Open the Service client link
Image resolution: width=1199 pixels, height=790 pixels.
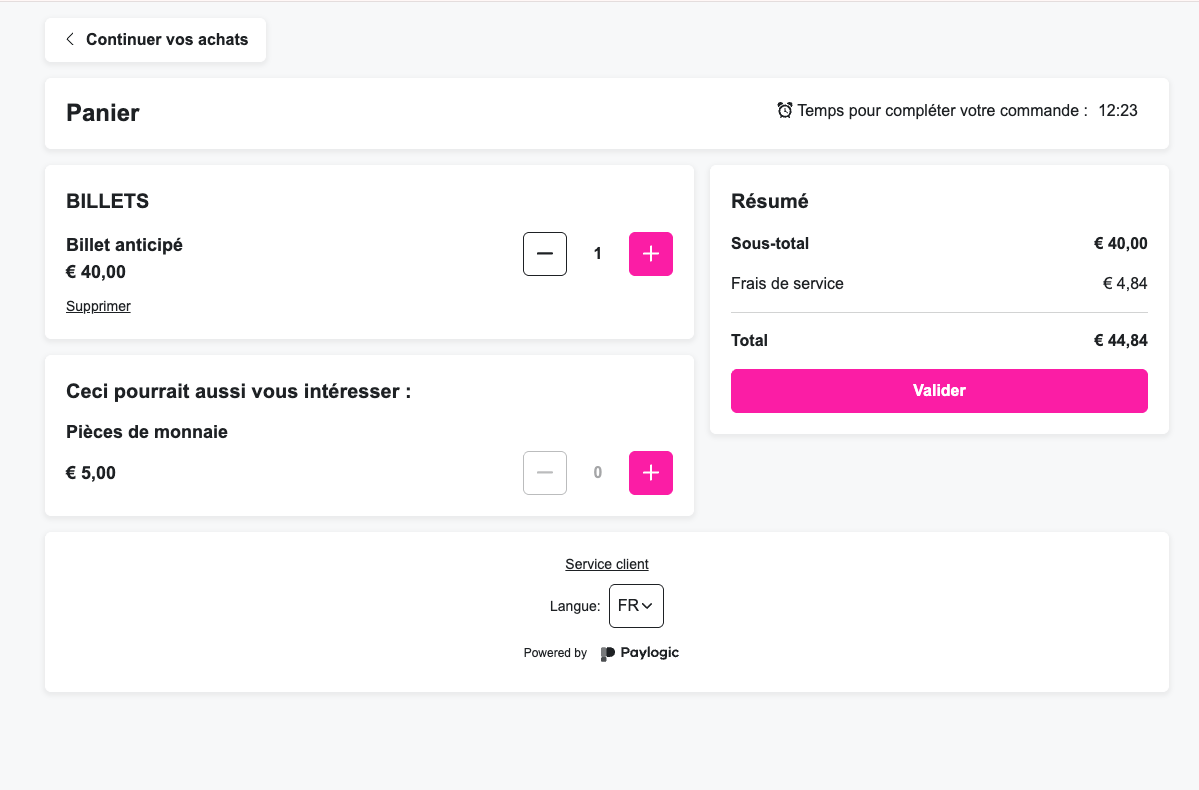[607, 564]
